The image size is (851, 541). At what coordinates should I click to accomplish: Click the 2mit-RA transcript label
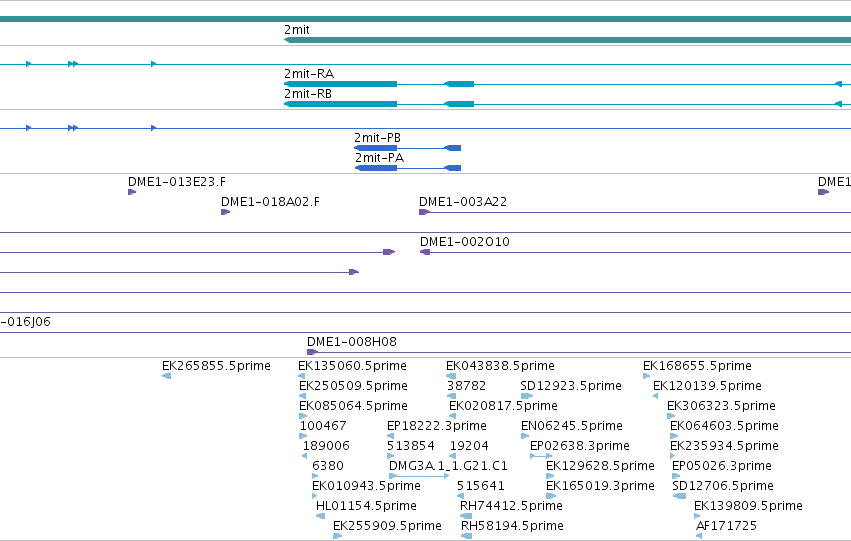point(309,74)
